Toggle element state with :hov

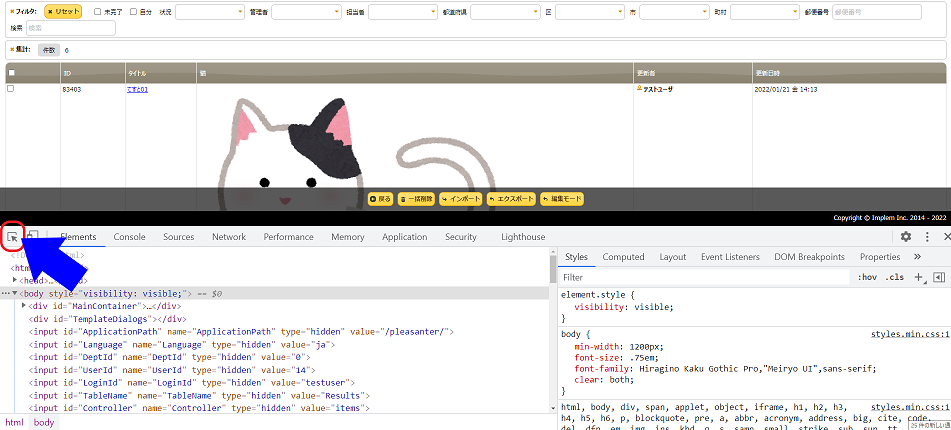[x=867, y=277]
